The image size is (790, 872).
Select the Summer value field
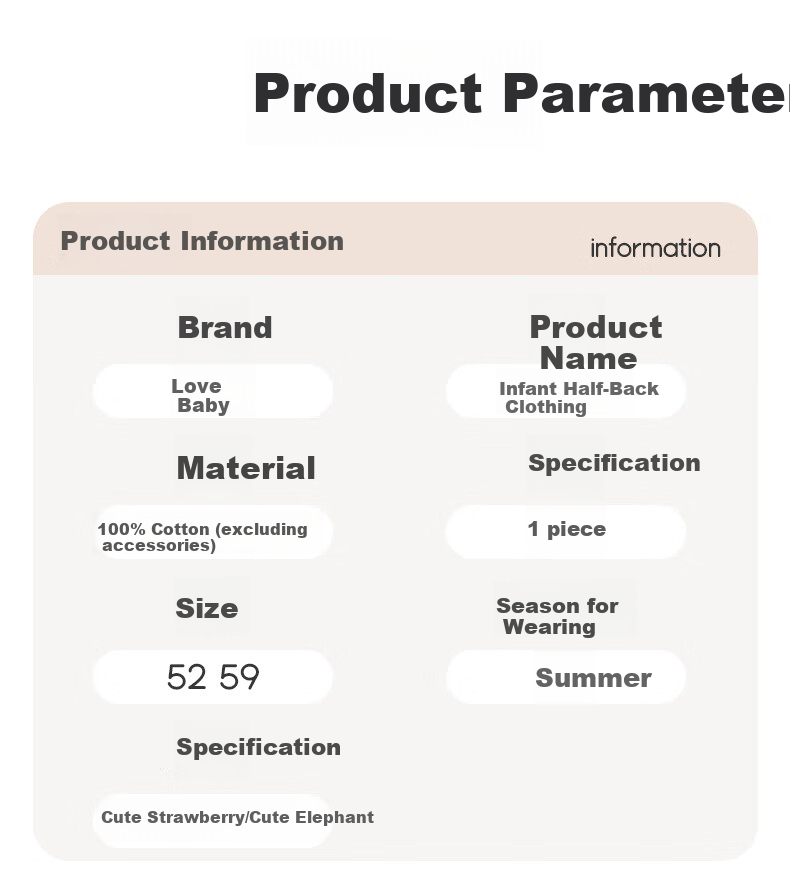click(x=565, y=677)
